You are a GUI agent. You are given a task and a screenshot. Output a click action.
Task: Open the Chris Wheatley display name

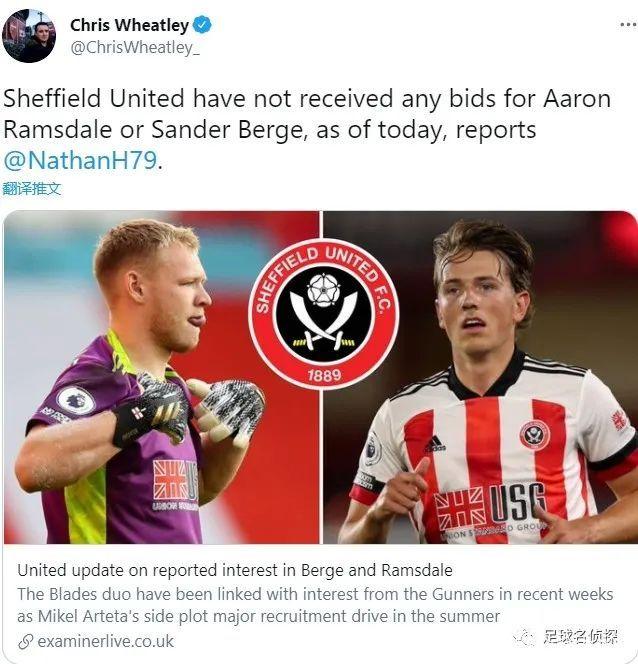tap(130, 25)
